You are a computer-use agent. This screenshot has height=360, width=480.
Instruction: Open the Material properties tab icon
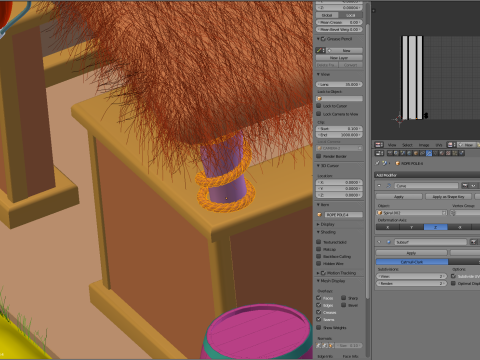(x=442, y=153)
